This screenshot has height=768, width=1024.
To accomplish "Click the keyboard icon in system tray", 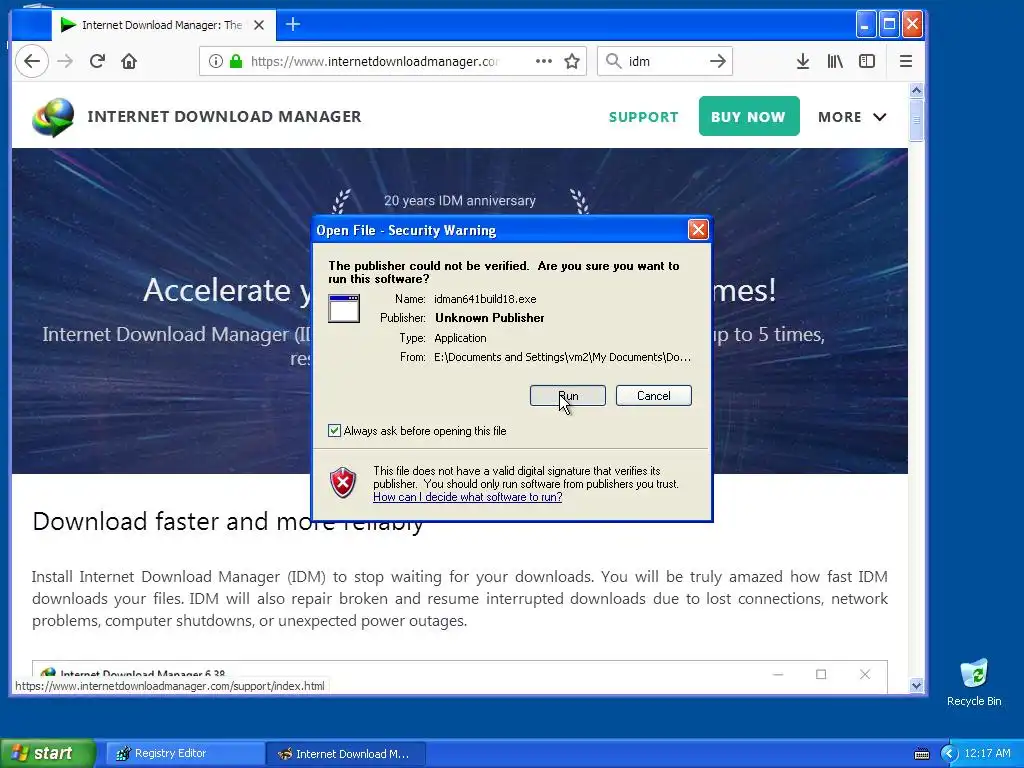I will [x=921, y=754].
